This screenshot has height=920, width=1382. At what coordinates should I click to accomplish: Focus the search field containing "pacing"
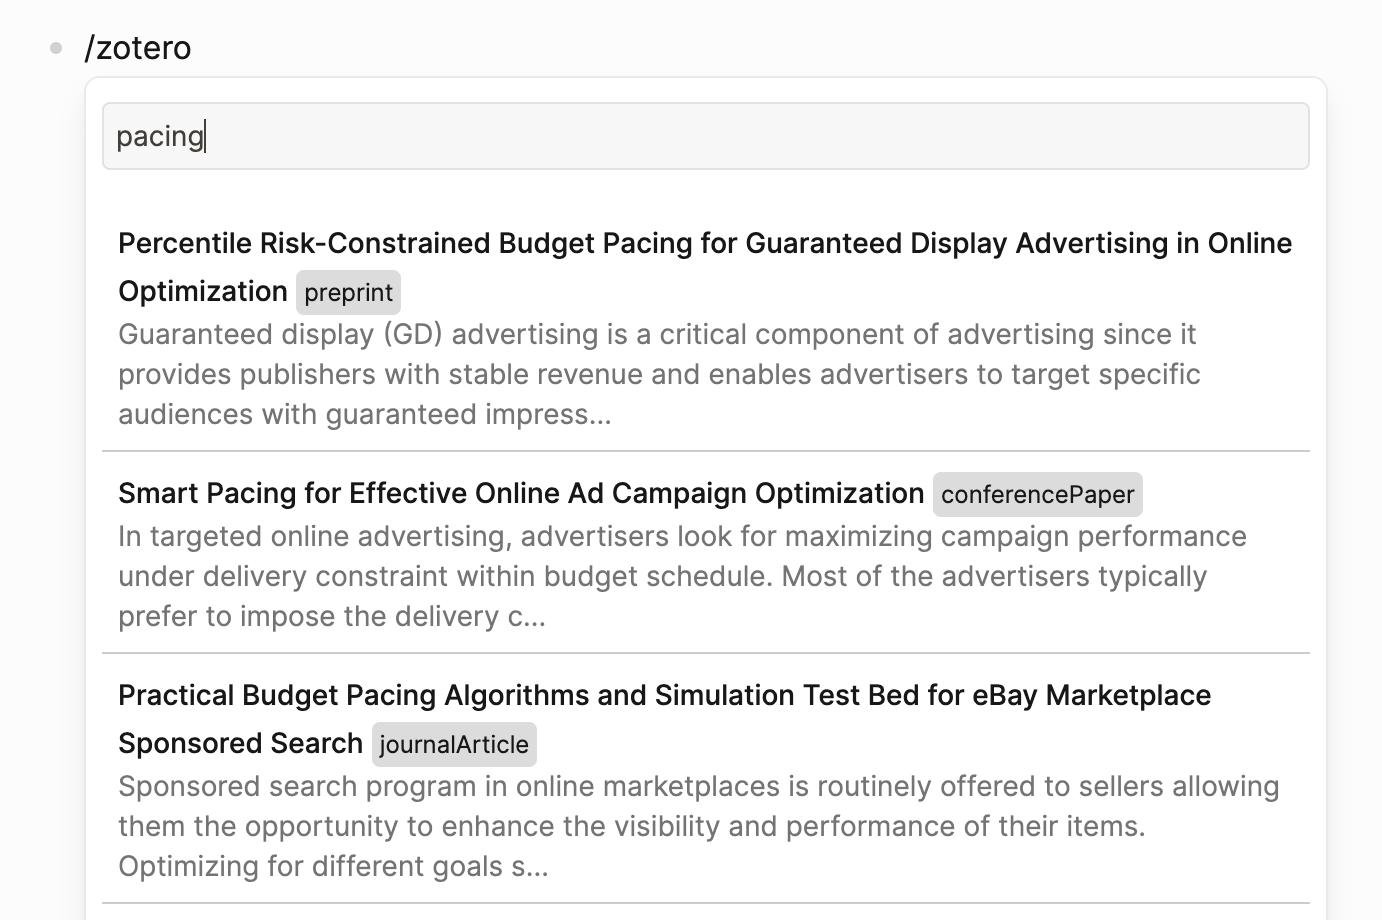coord(705,136)
